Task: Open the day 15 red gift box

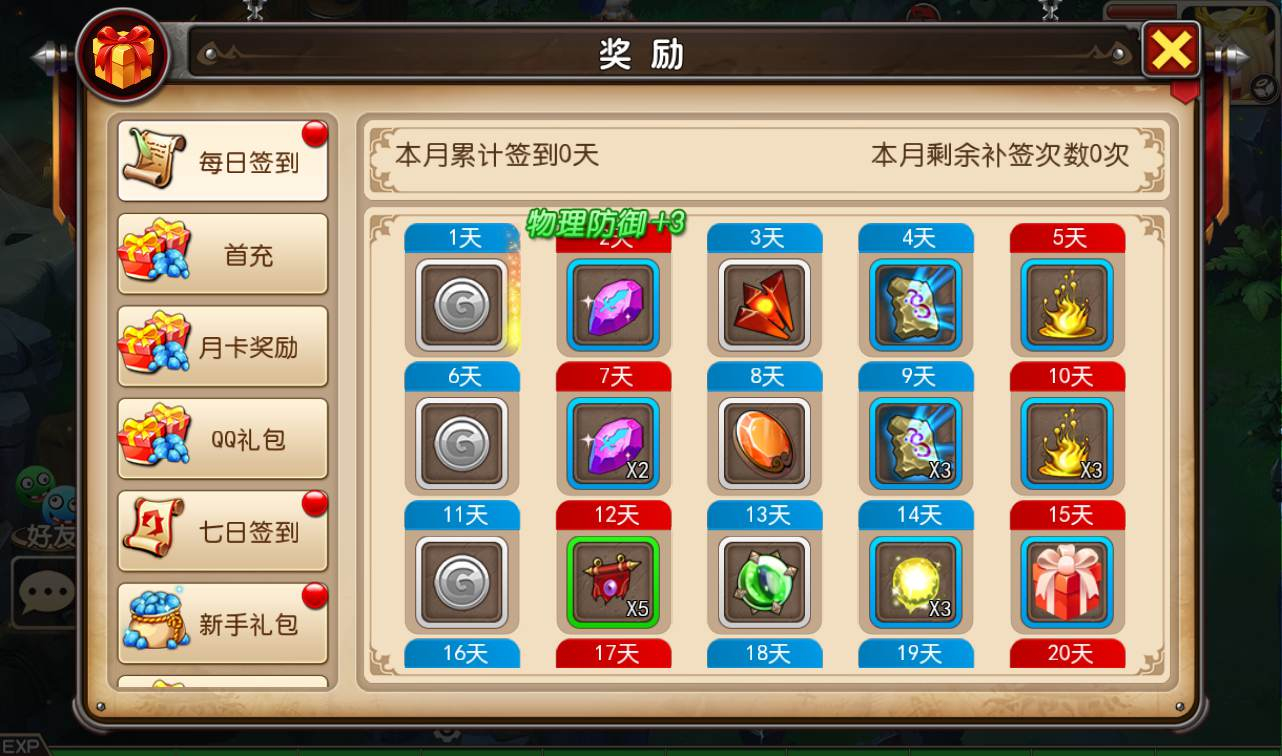Action: click(x=1067, y=583)
